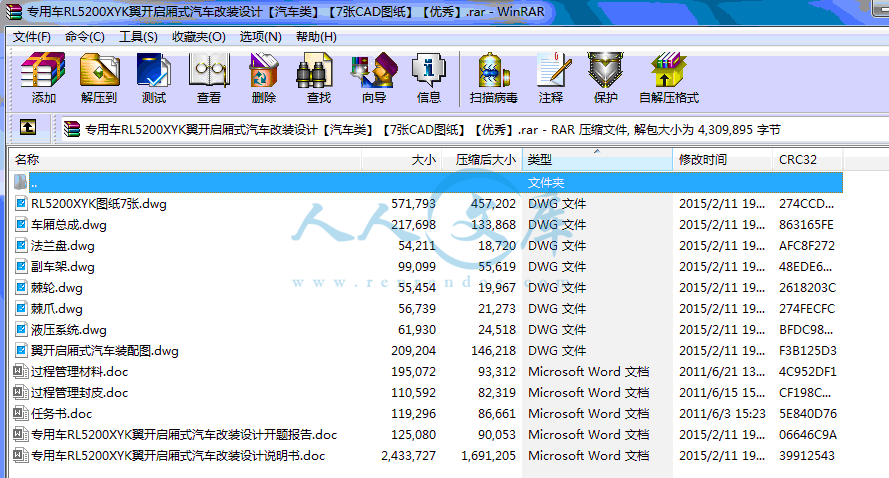Viewport: 889px width, 478px height.
Task: Sort by 压缩后大小 column header
Action: 482,159
